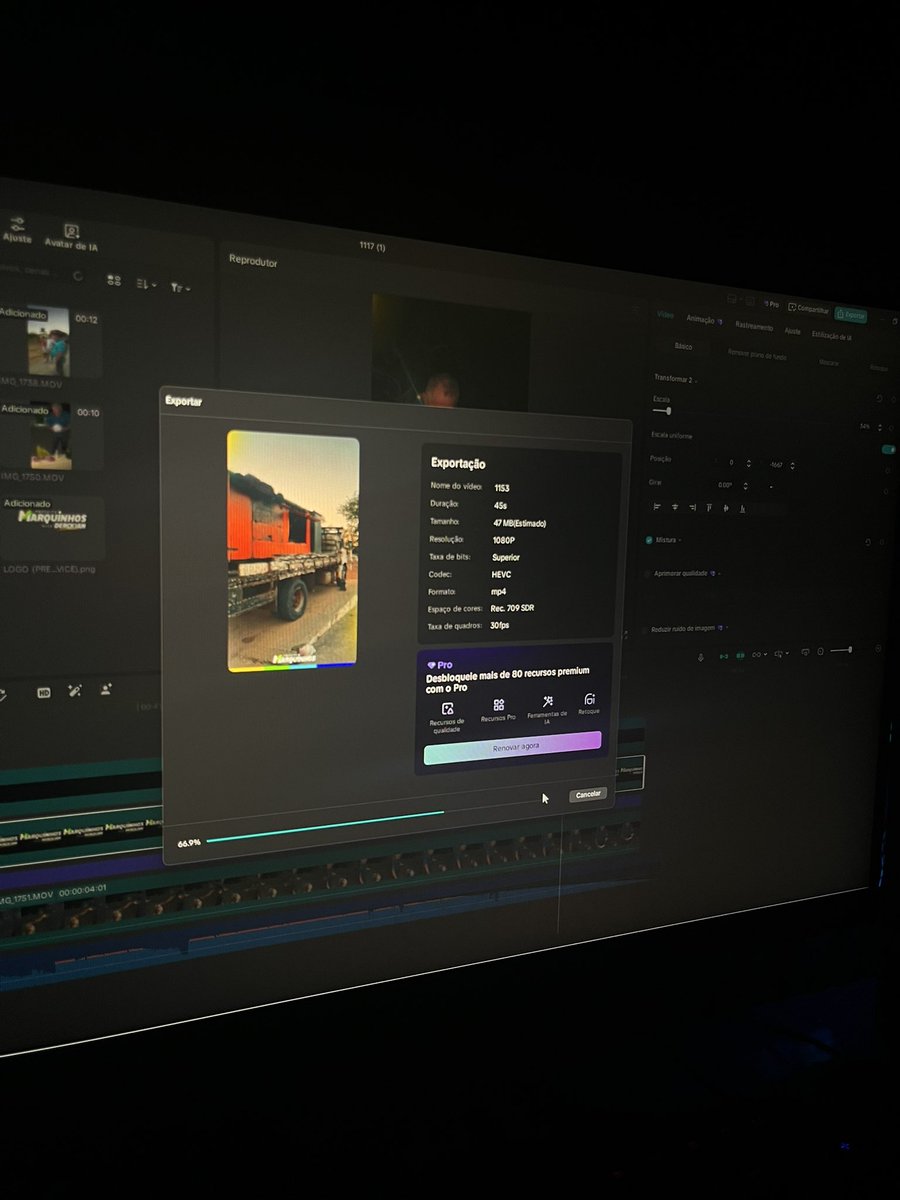Open the media filter dropdown
This screenshot has width=900, height=1200.
click(x=179, y=287)
